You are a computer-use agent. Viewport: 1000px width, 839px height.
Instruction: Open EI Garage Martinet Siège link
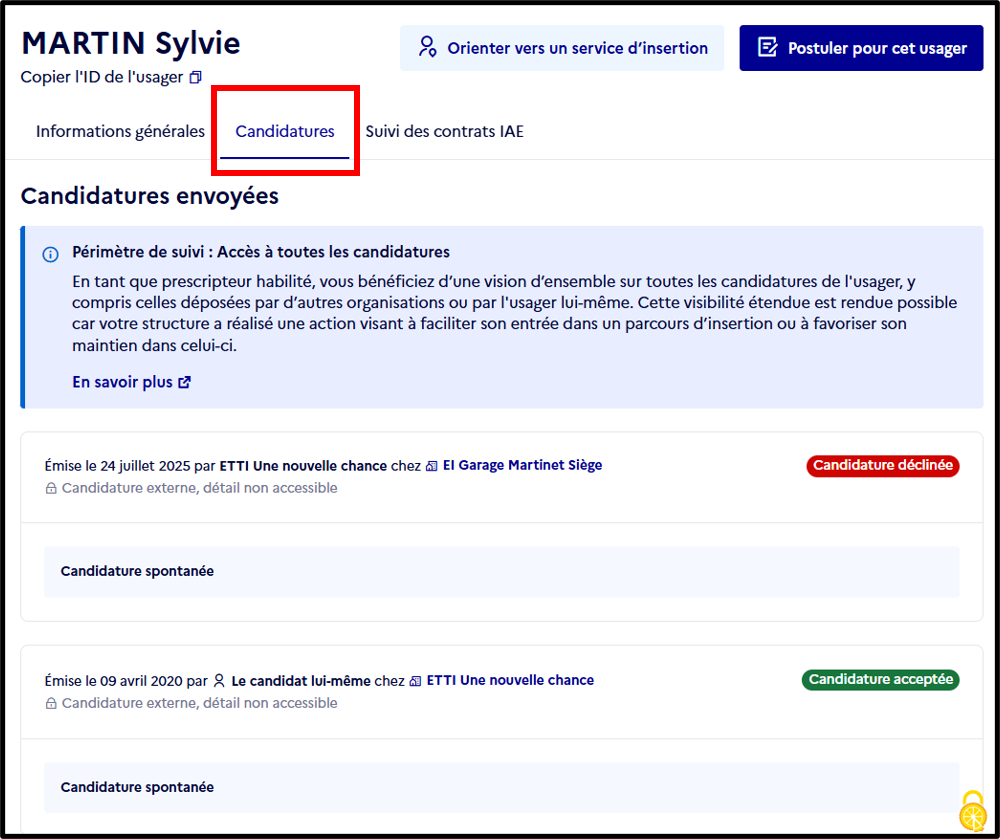522,465
